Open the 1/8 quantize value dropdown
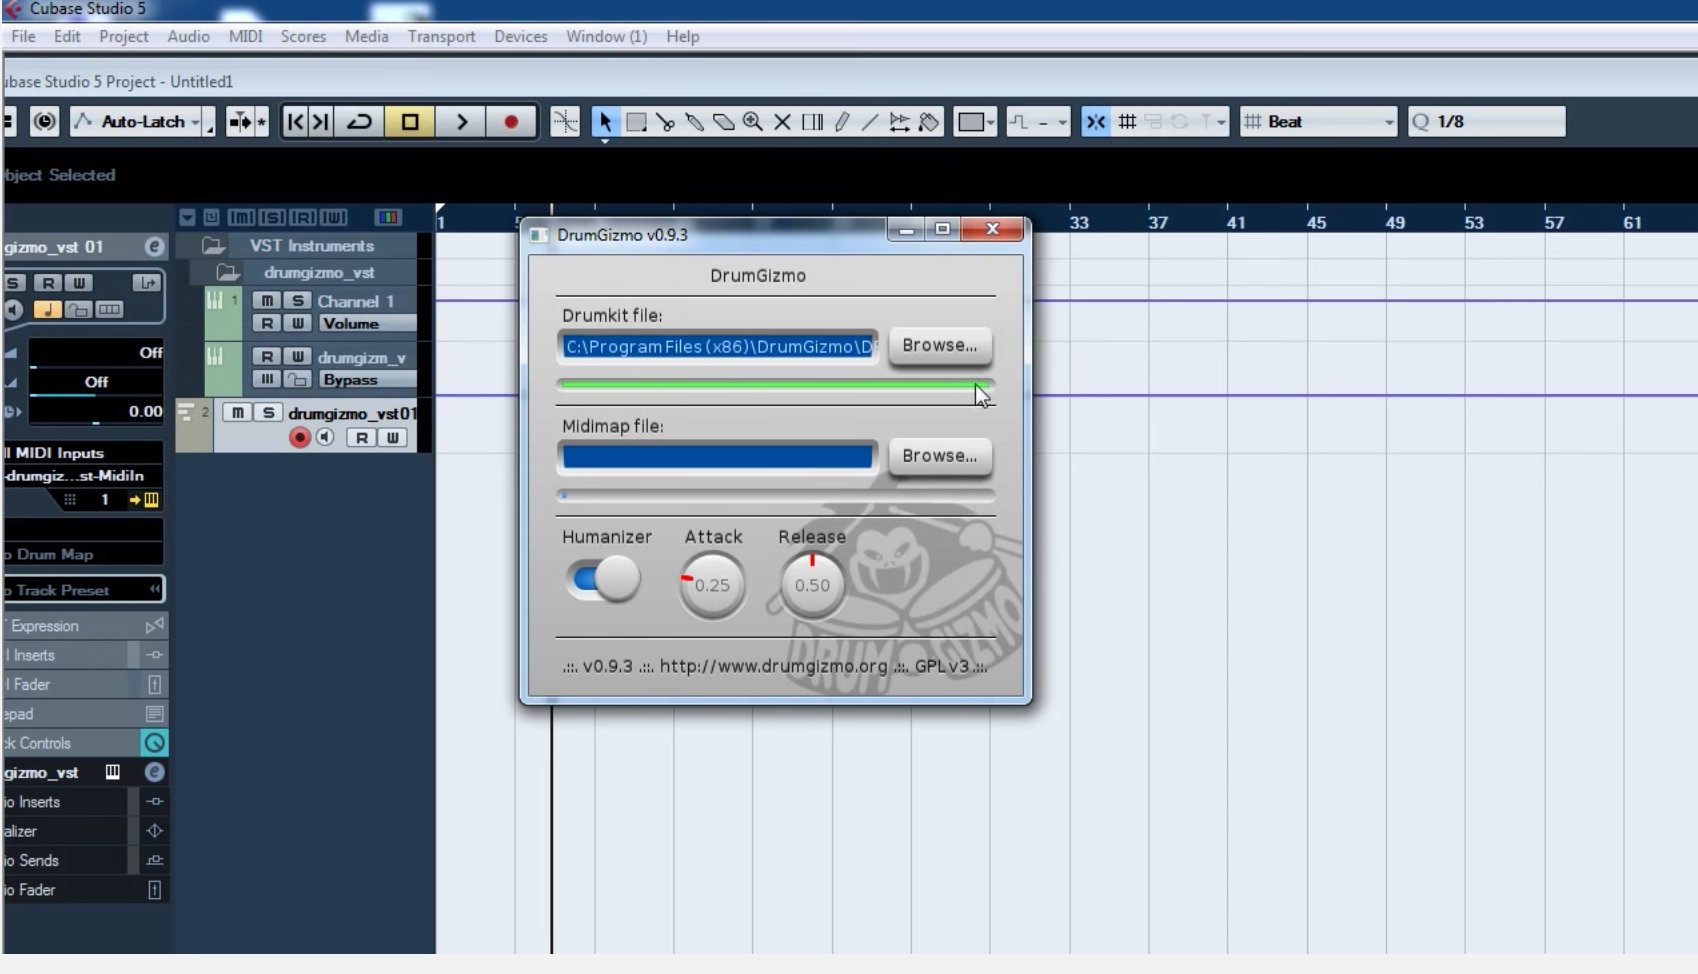 (x=1486, y=122)
